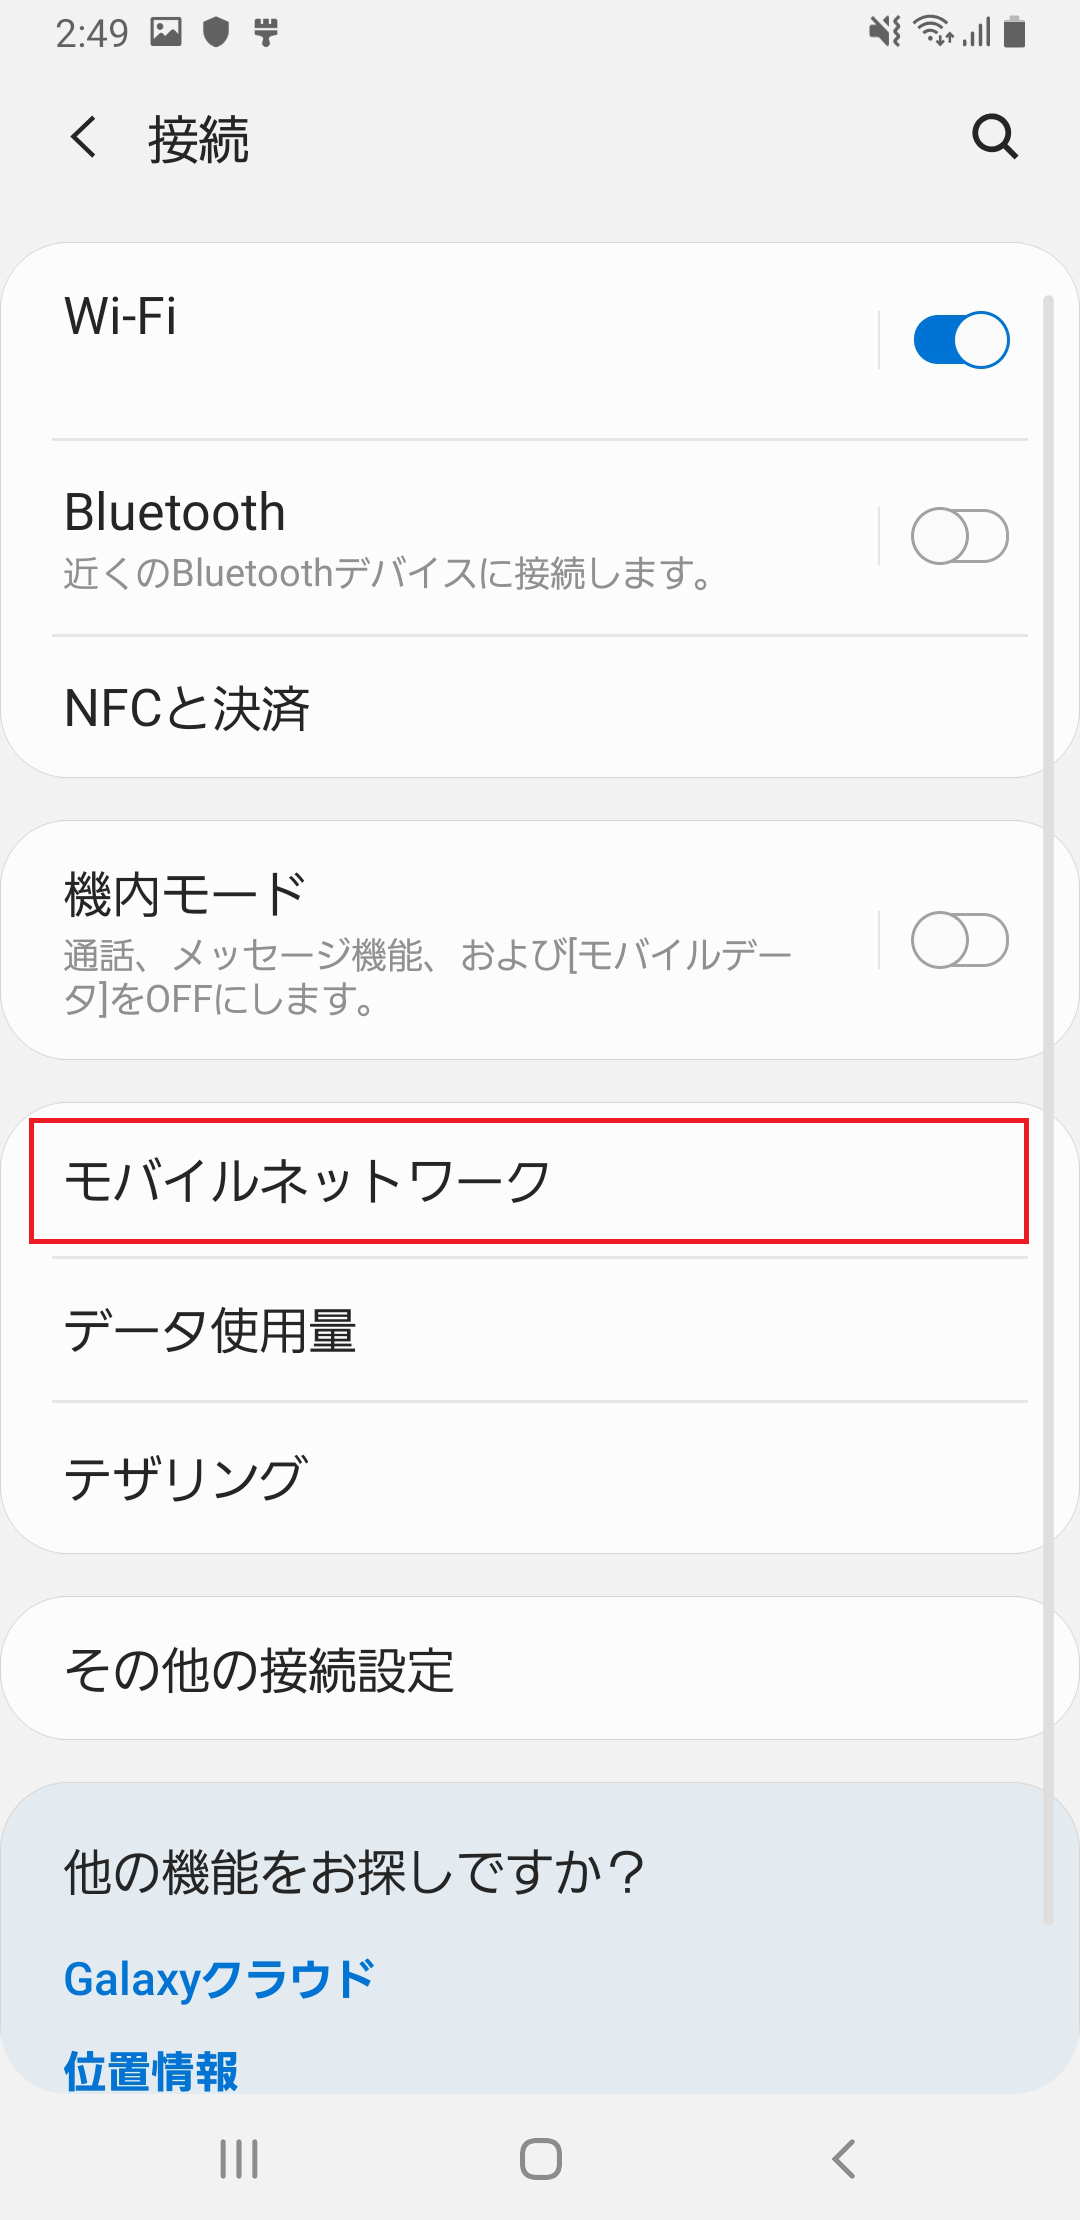Image resolution: width=1080 pixels, height=2220 pixels.
Task: Tap the signal strength icon in status bar
Action: click(x=975, y=31)
